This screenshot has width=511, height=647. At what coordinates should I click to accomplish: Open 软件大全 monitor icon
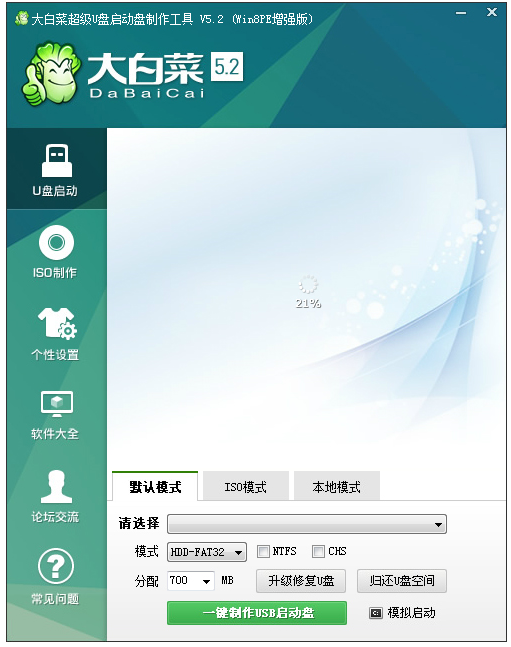click(x=57, y=403)
